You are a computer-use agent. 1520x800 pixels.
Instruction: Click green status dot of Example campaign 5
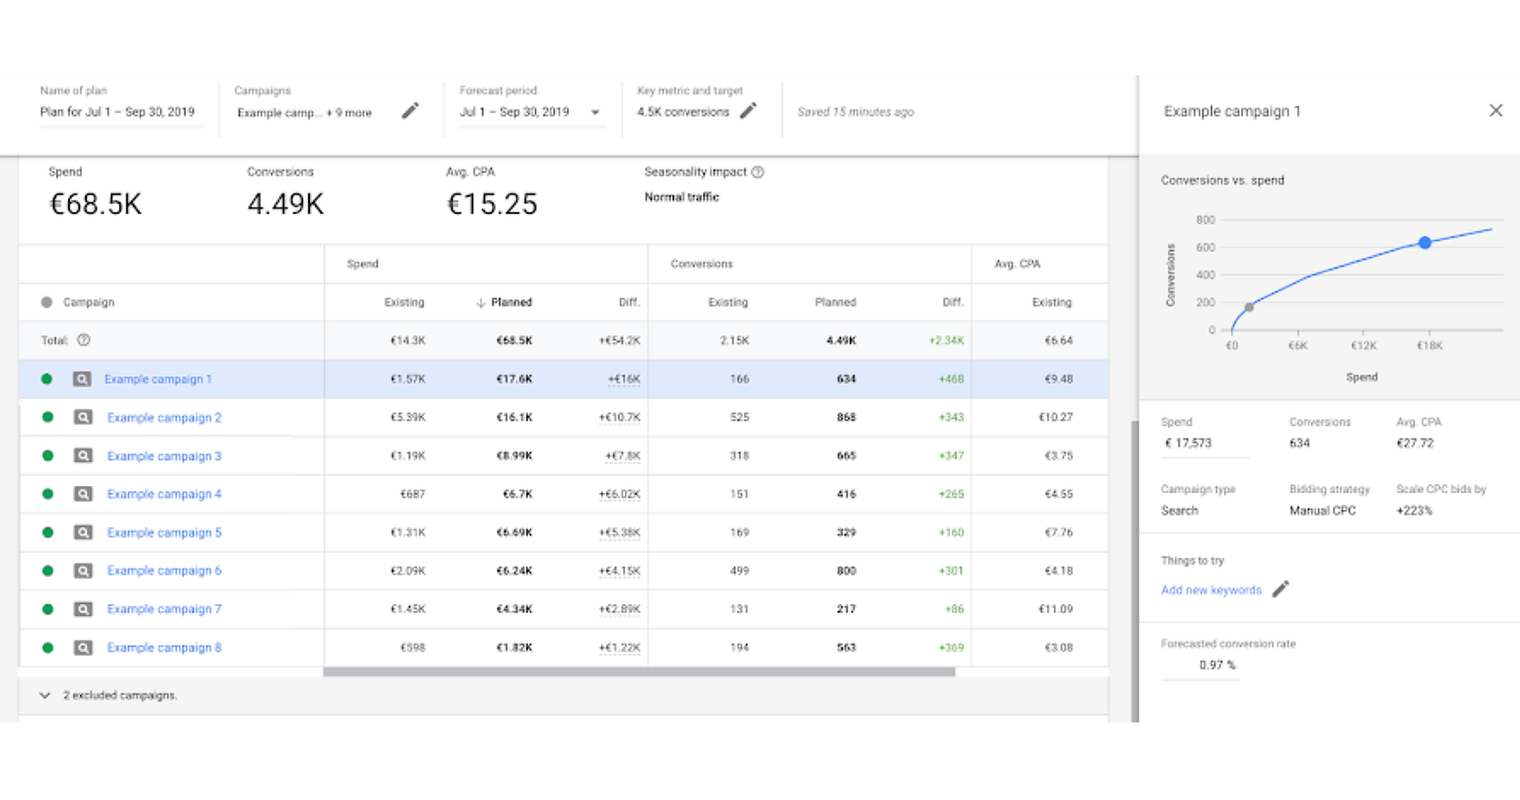(47, 532)
